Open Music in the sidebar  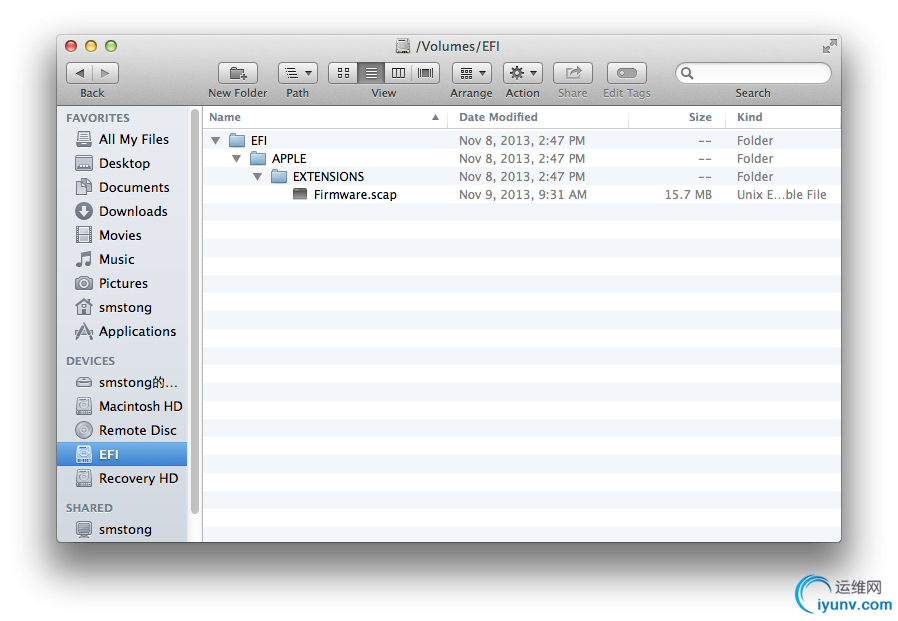pos(123,260)
